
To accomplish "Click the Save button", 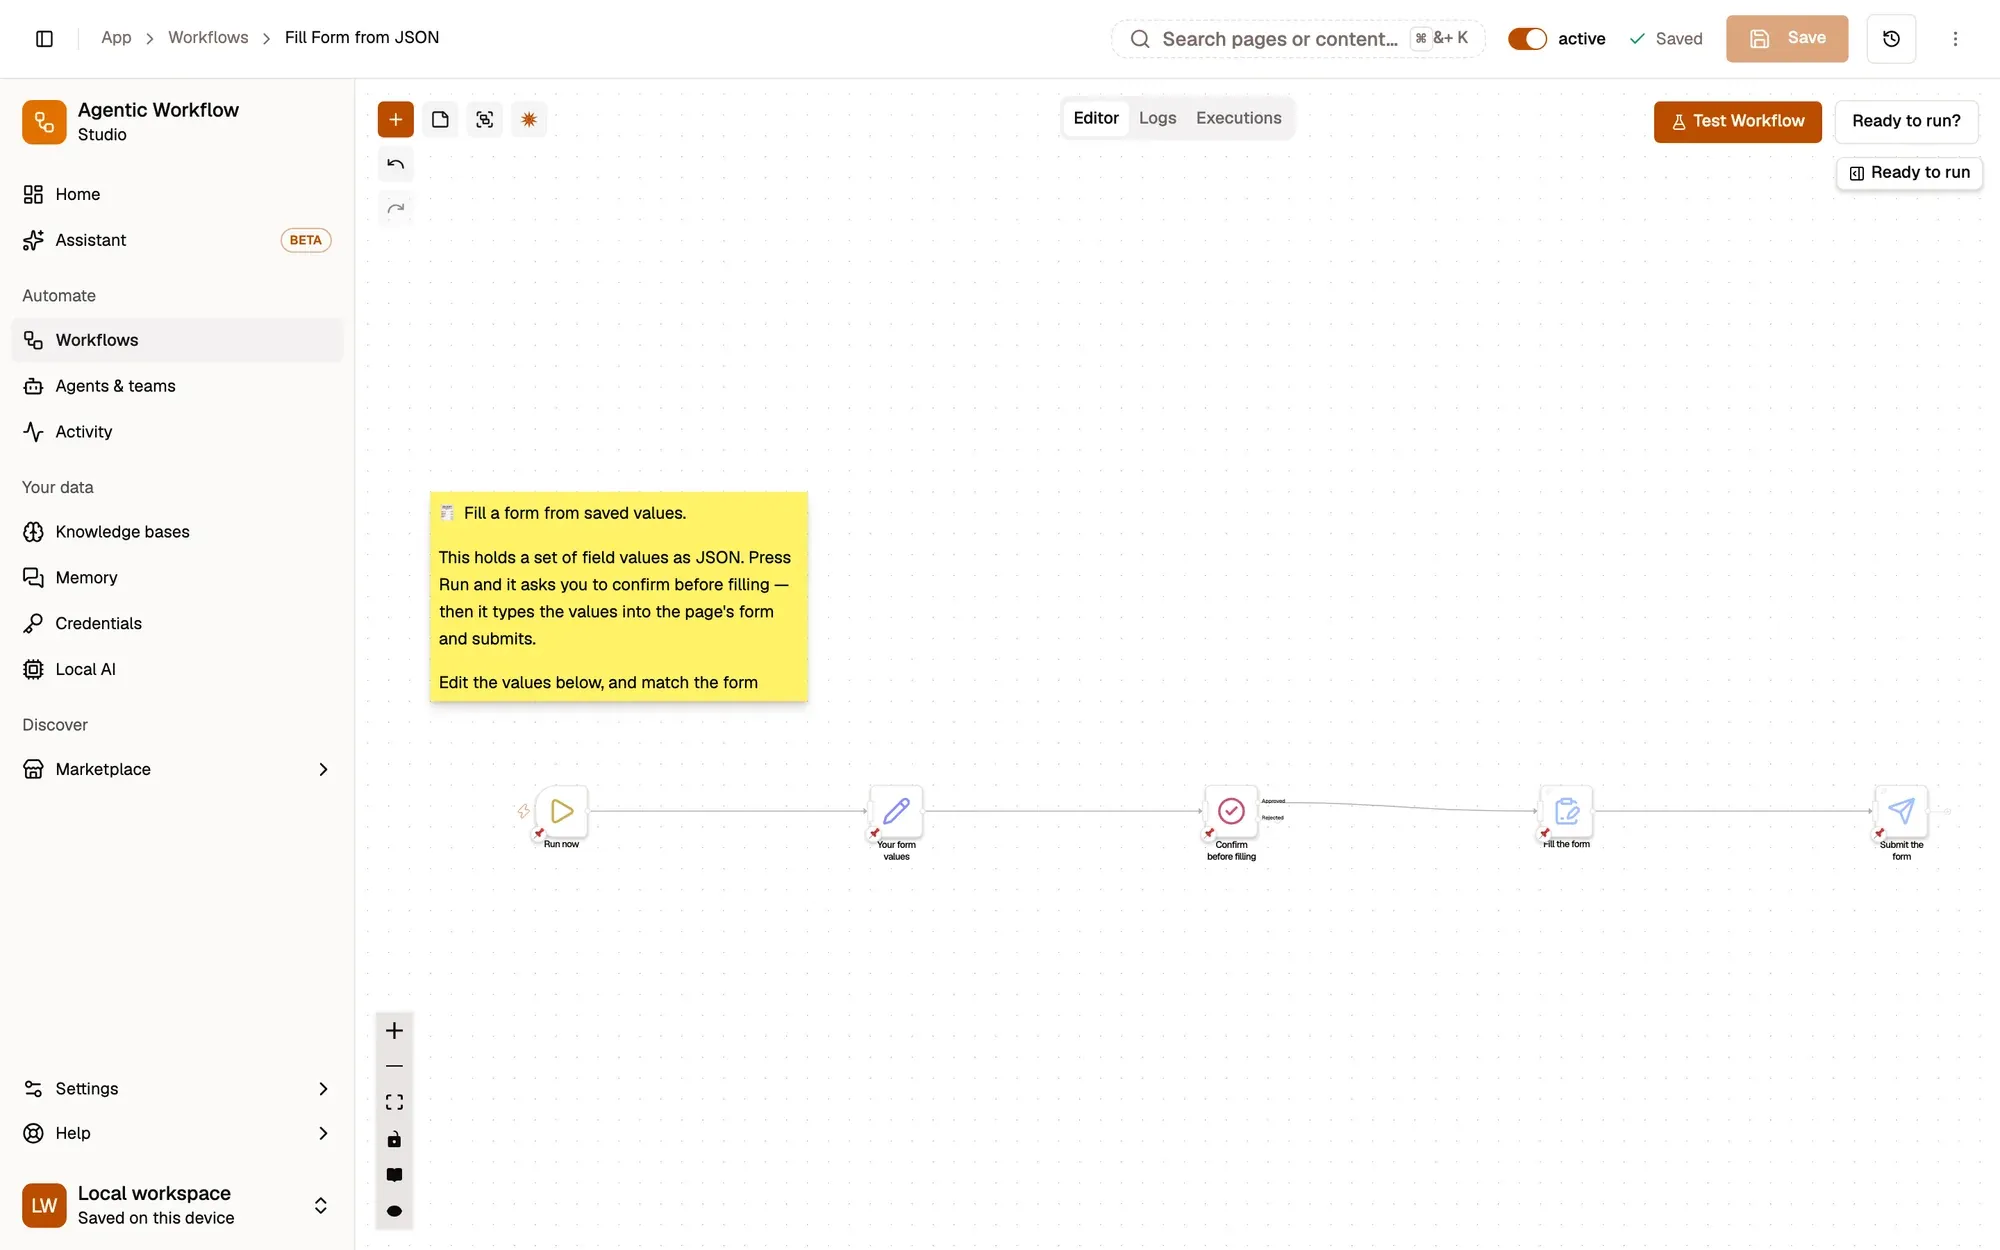I will 1786,38.
